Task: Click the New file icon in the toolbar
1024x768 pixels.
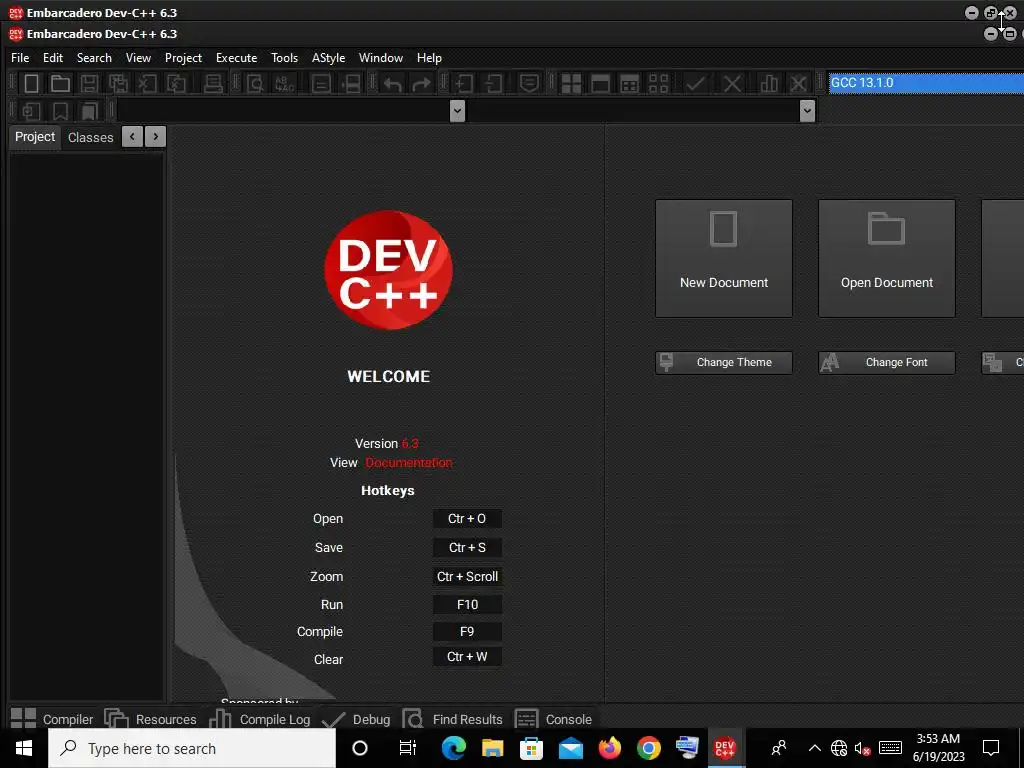Action: 31,84
